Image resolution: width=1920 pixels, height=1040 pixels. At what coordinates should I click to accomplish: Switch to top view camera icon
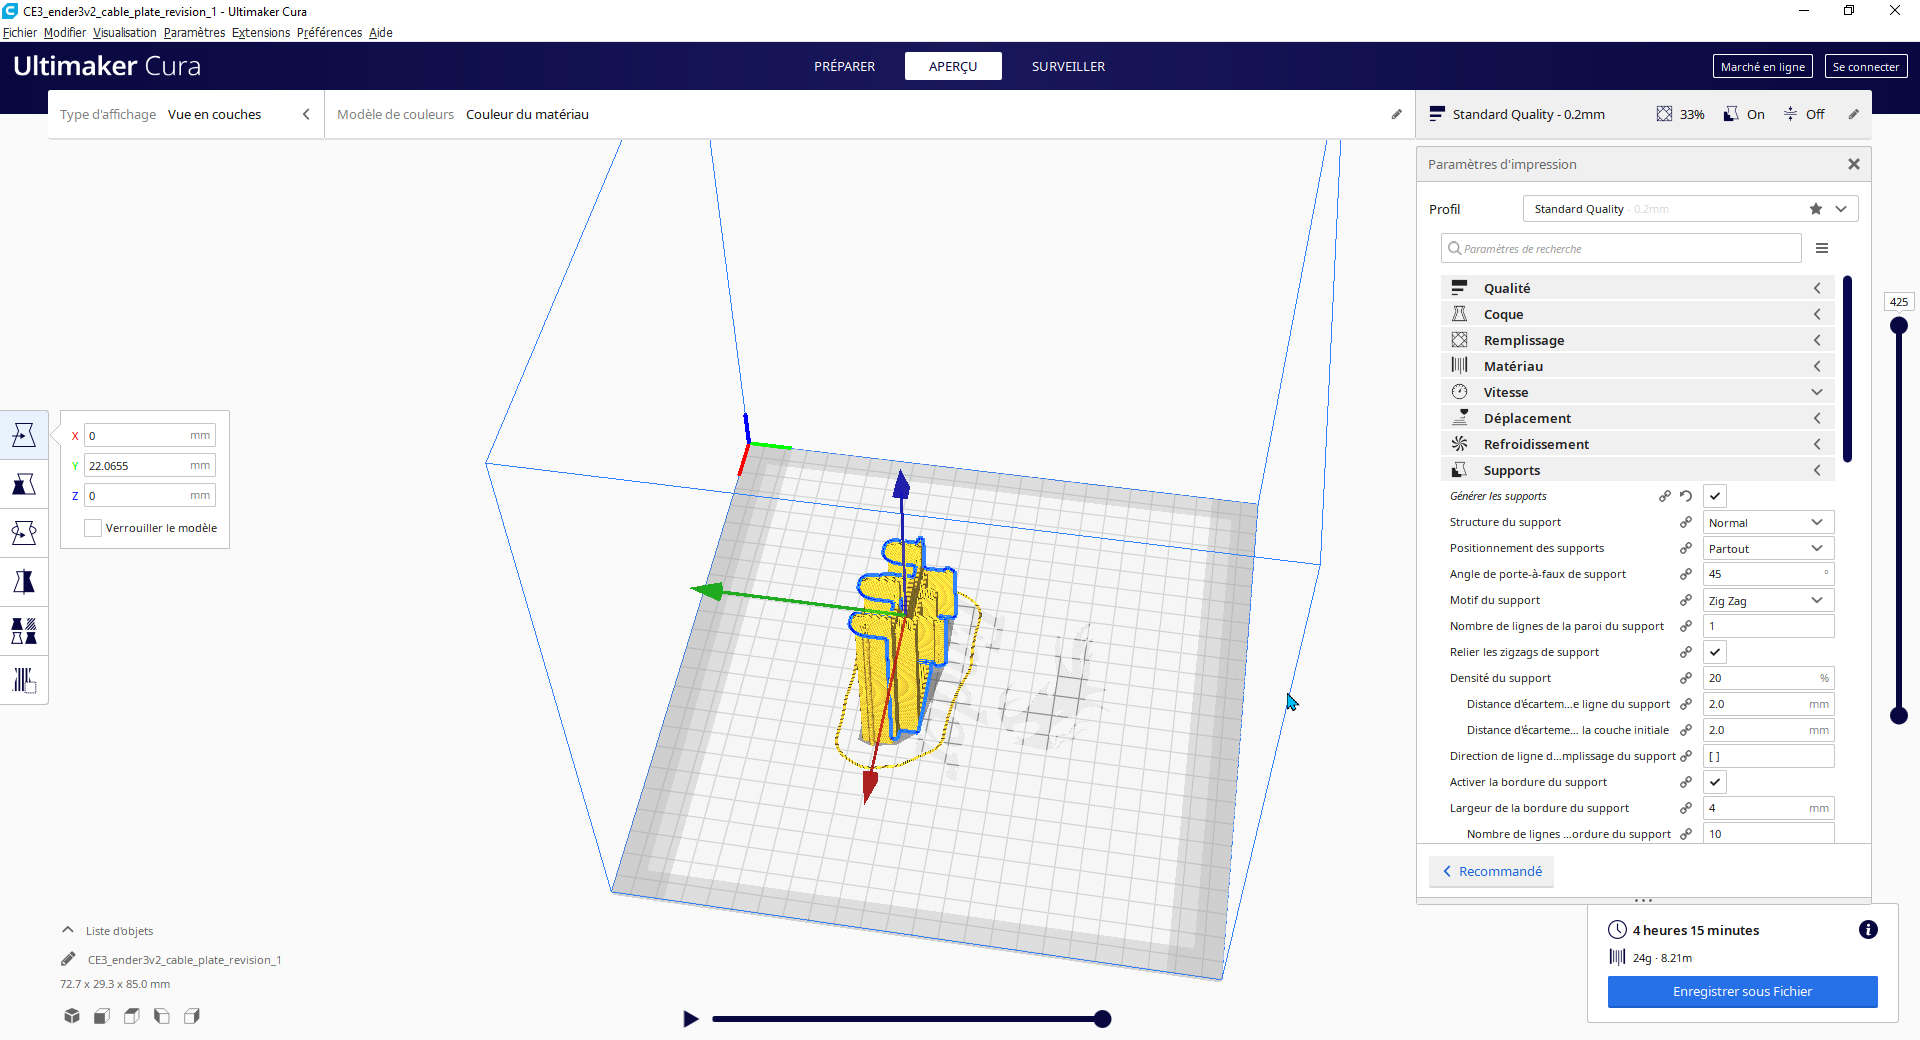[132, 1016]
